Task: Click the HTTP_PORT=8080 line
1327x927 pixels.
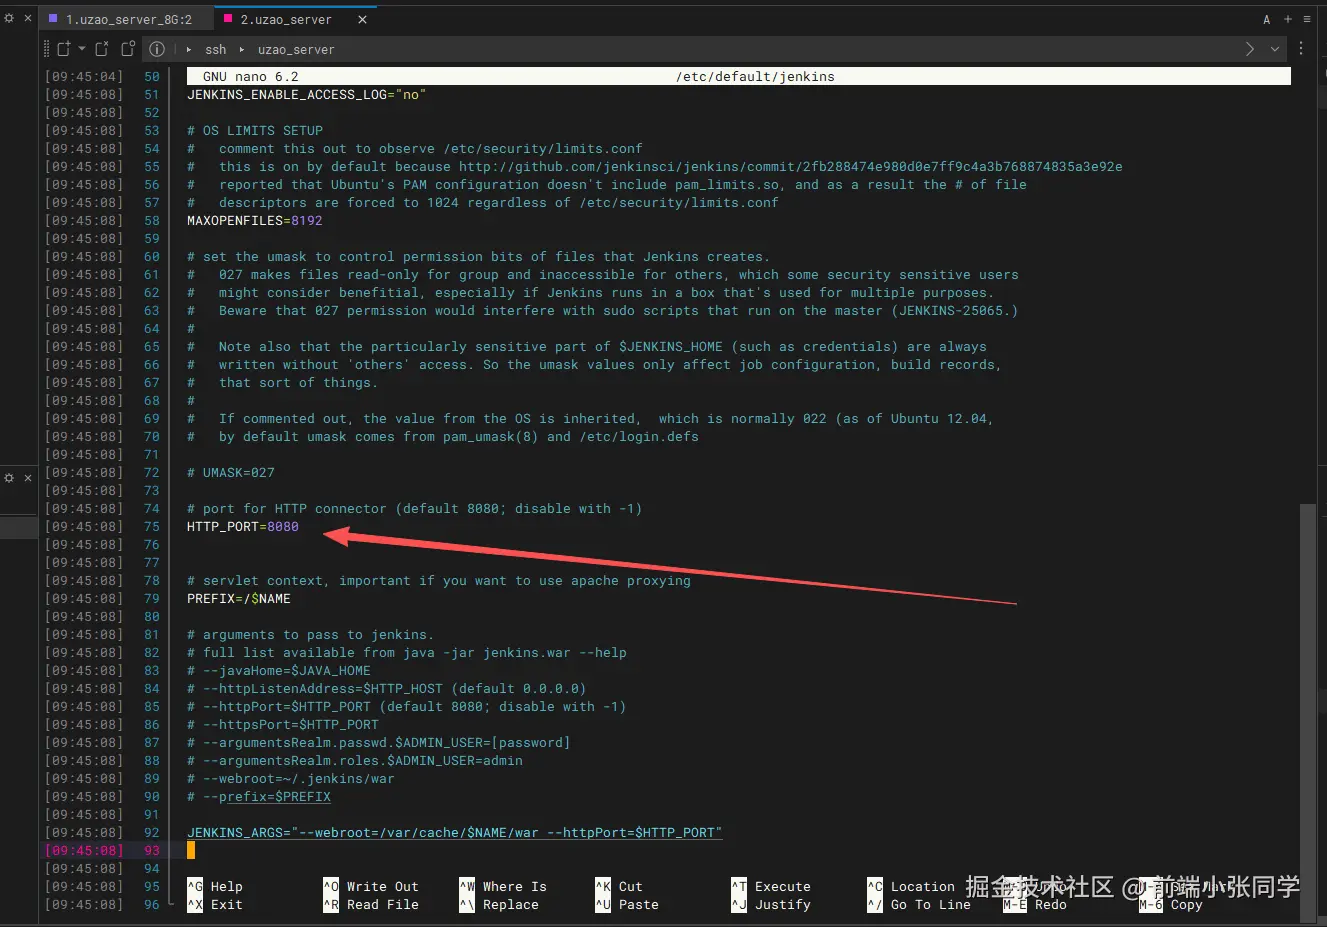Action: coord(243,527)
